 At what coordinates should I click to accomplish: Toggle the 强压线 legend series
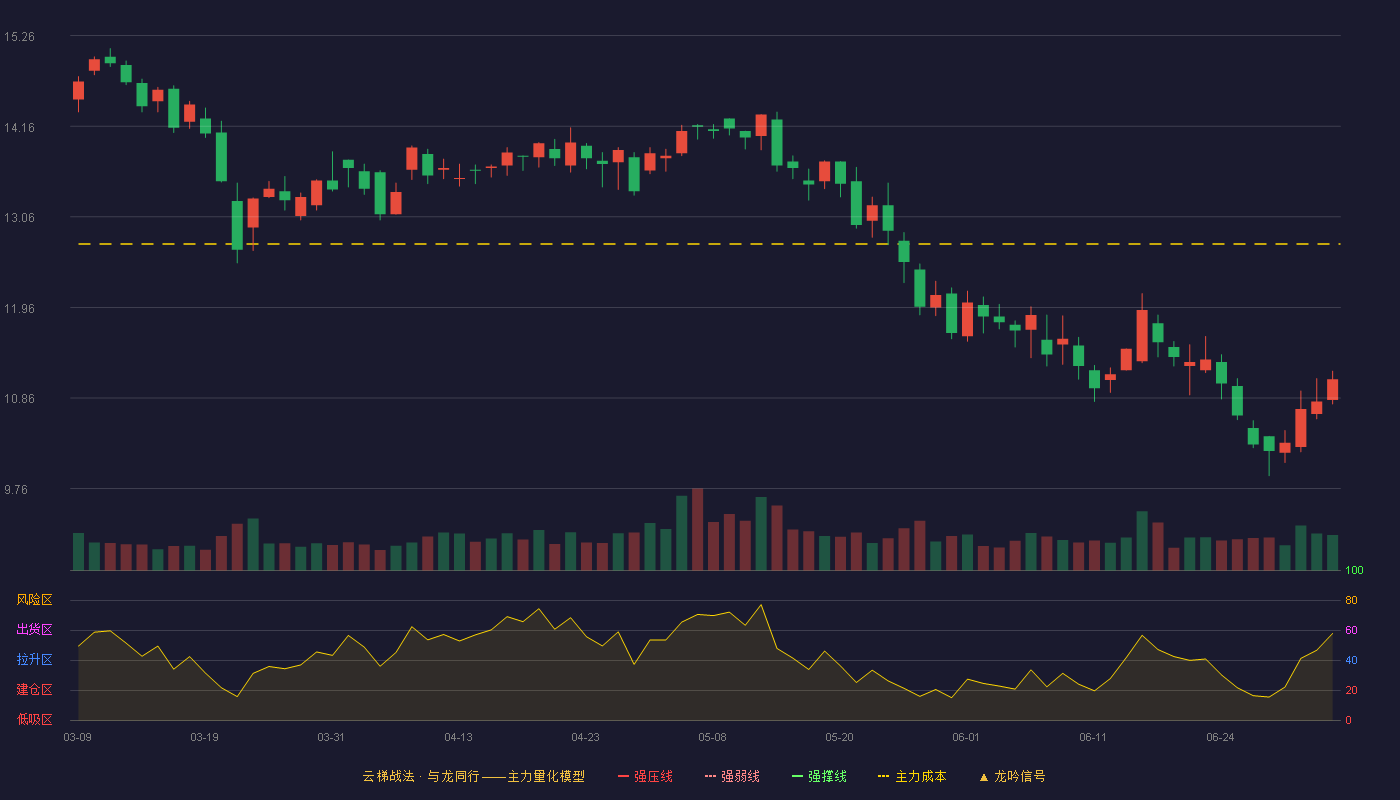645,776
